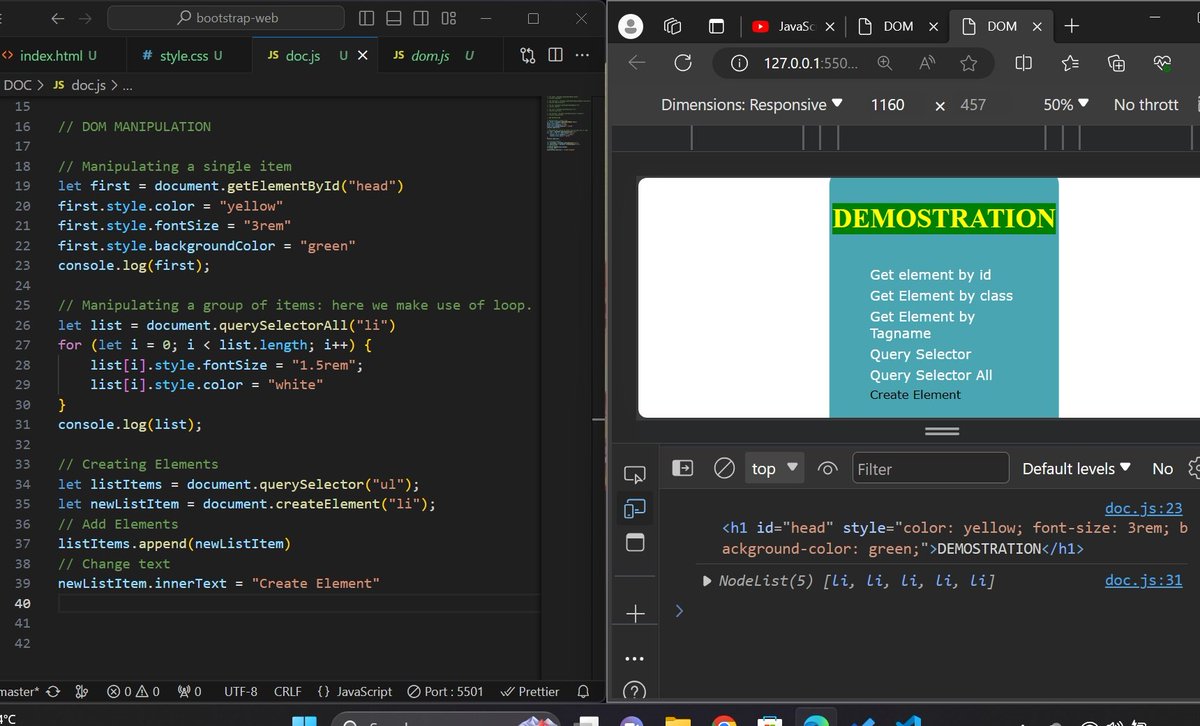This screenshot has width=1200, height=726.
Task: Open the 50% zoom dropdown
Action: (1066, 104)
